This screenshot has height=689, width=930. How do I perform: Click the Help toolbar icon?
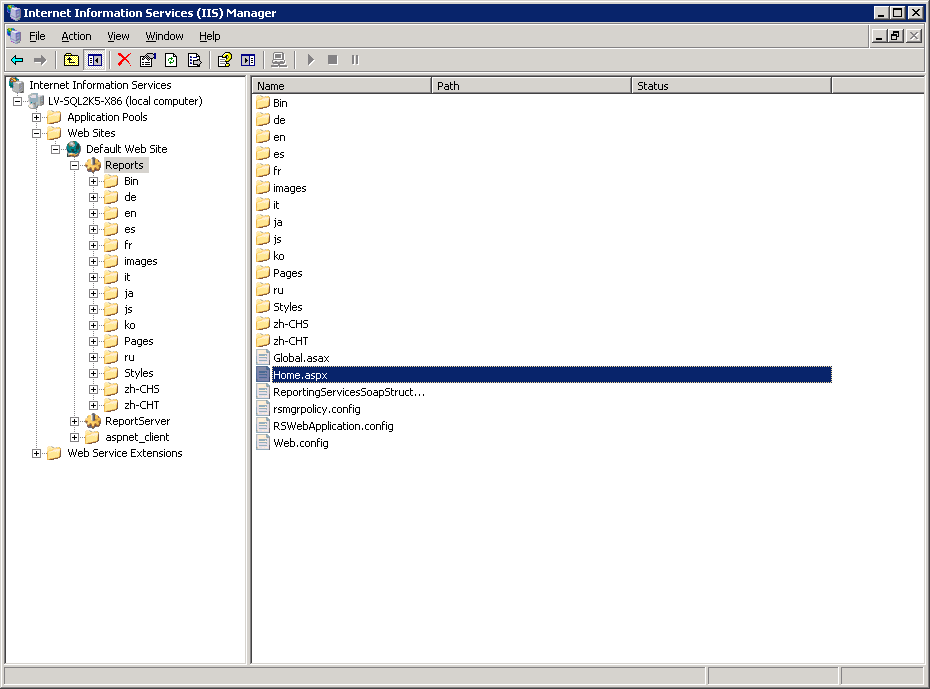[225, 60]
